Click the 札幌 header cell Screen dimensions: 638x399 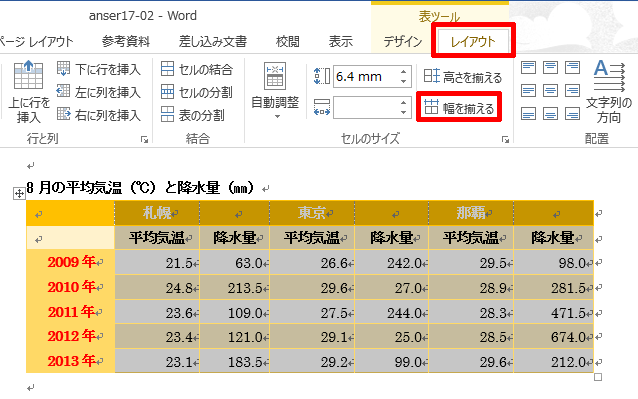(157, 213)
